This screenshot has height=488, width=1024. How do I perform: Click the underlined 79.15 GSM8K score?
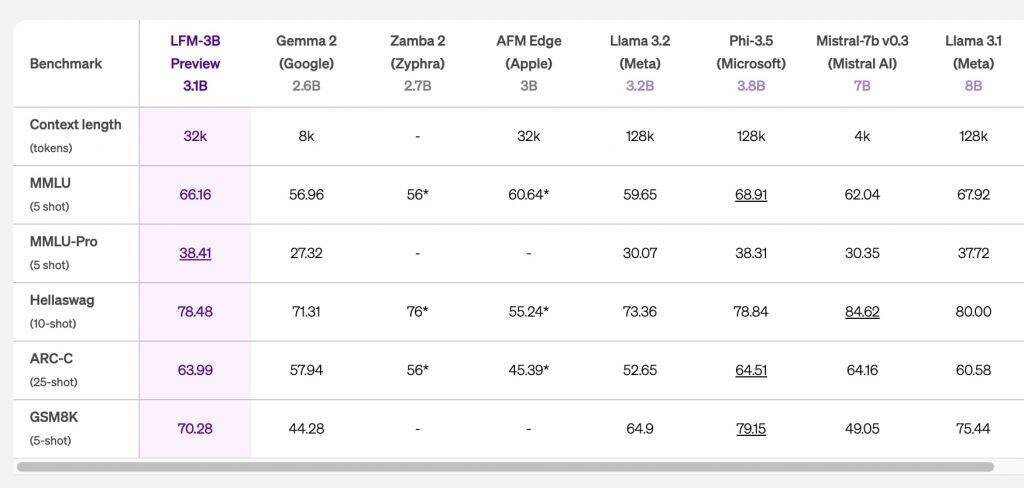[751, 428]
